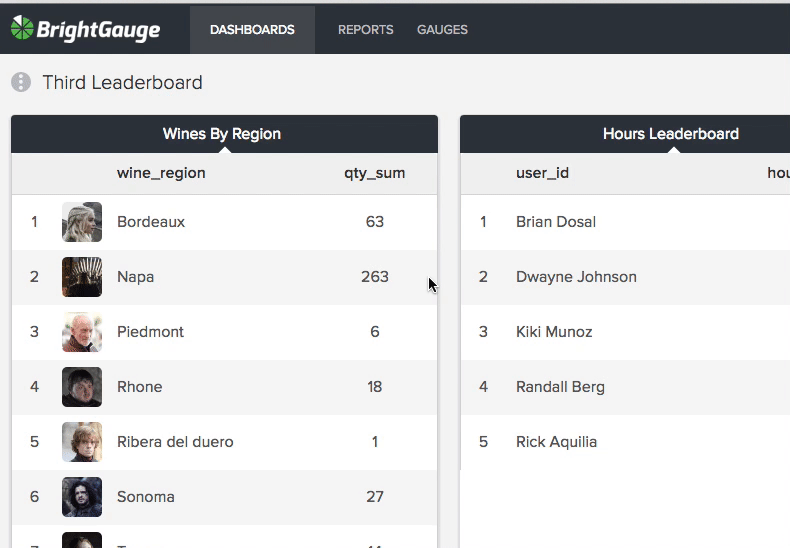
Task: Click rank number 1 beside Bordeaux
Action: click(34, 222)
